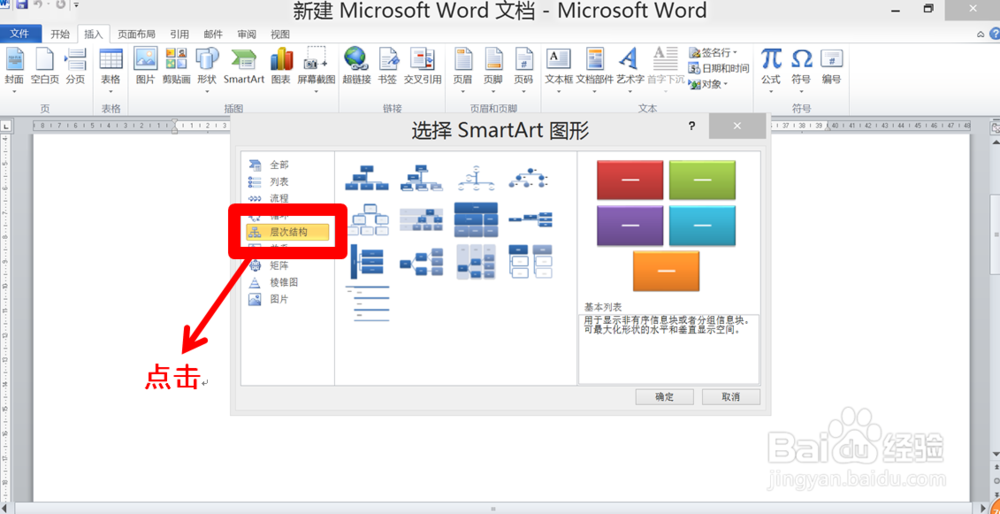Switch to the 引用 references tab
The width and height of the screenshot is (1000, 514).
179,34
